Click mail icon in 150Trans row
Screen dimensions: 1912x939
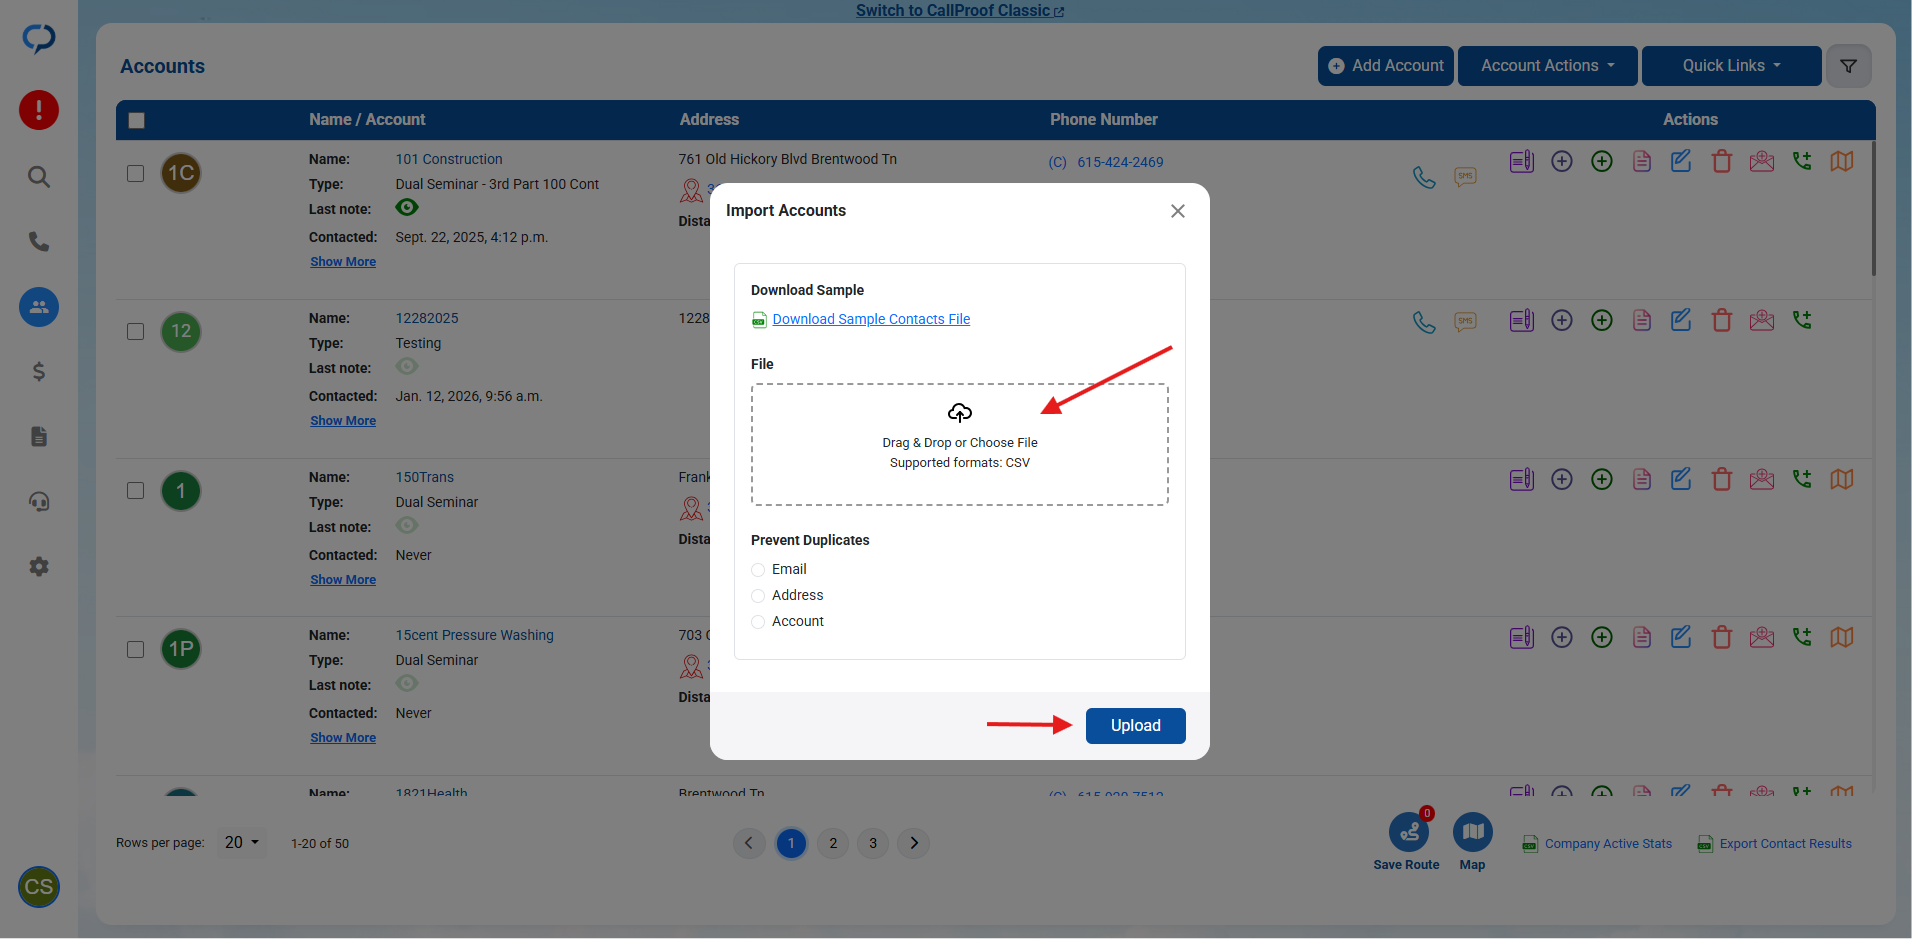pos(1762,479)
